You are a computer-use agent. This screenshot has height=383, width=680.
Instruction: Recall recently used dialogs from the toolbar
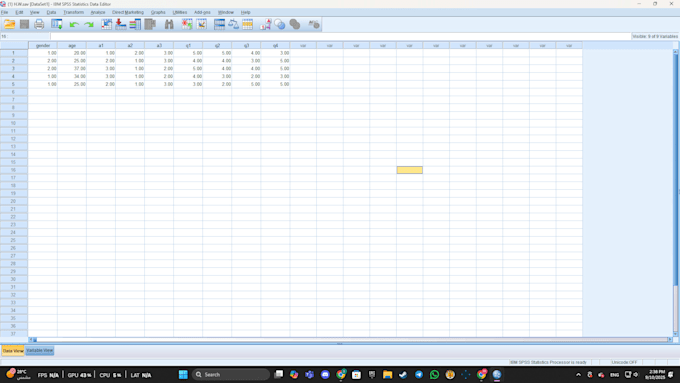pyautogui.click(x=57, y=24)
